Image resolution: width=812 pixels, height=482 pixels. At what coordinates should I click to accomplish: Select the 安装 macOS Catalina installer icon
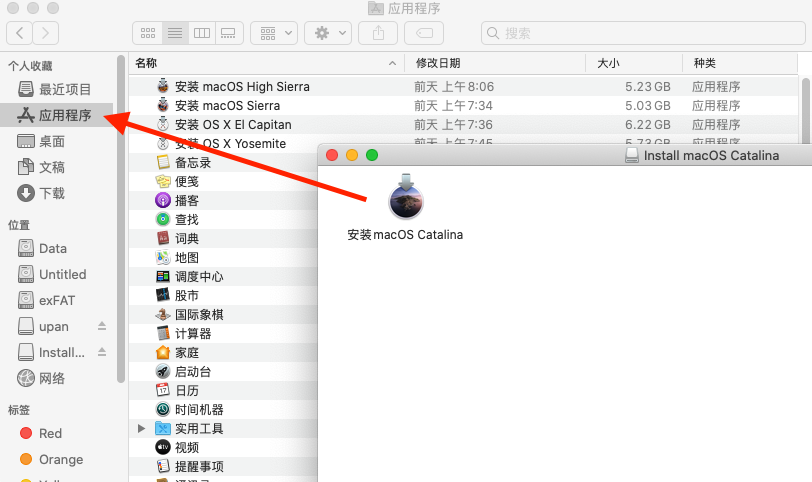pos(406,197)
